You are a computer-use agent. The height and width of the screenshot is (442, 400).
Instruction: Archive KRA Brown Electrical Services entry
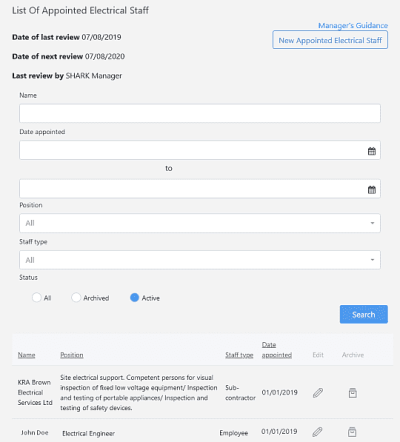353,393
